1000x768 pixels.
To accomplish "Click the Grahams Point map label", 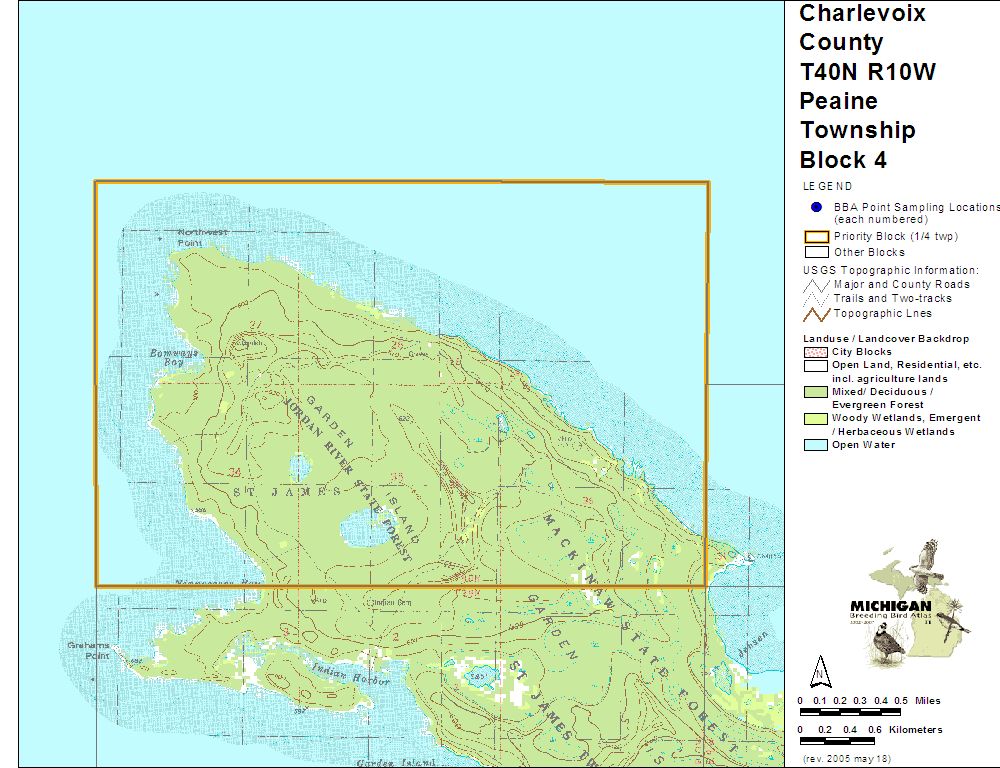I will click(x=89, y=650).
